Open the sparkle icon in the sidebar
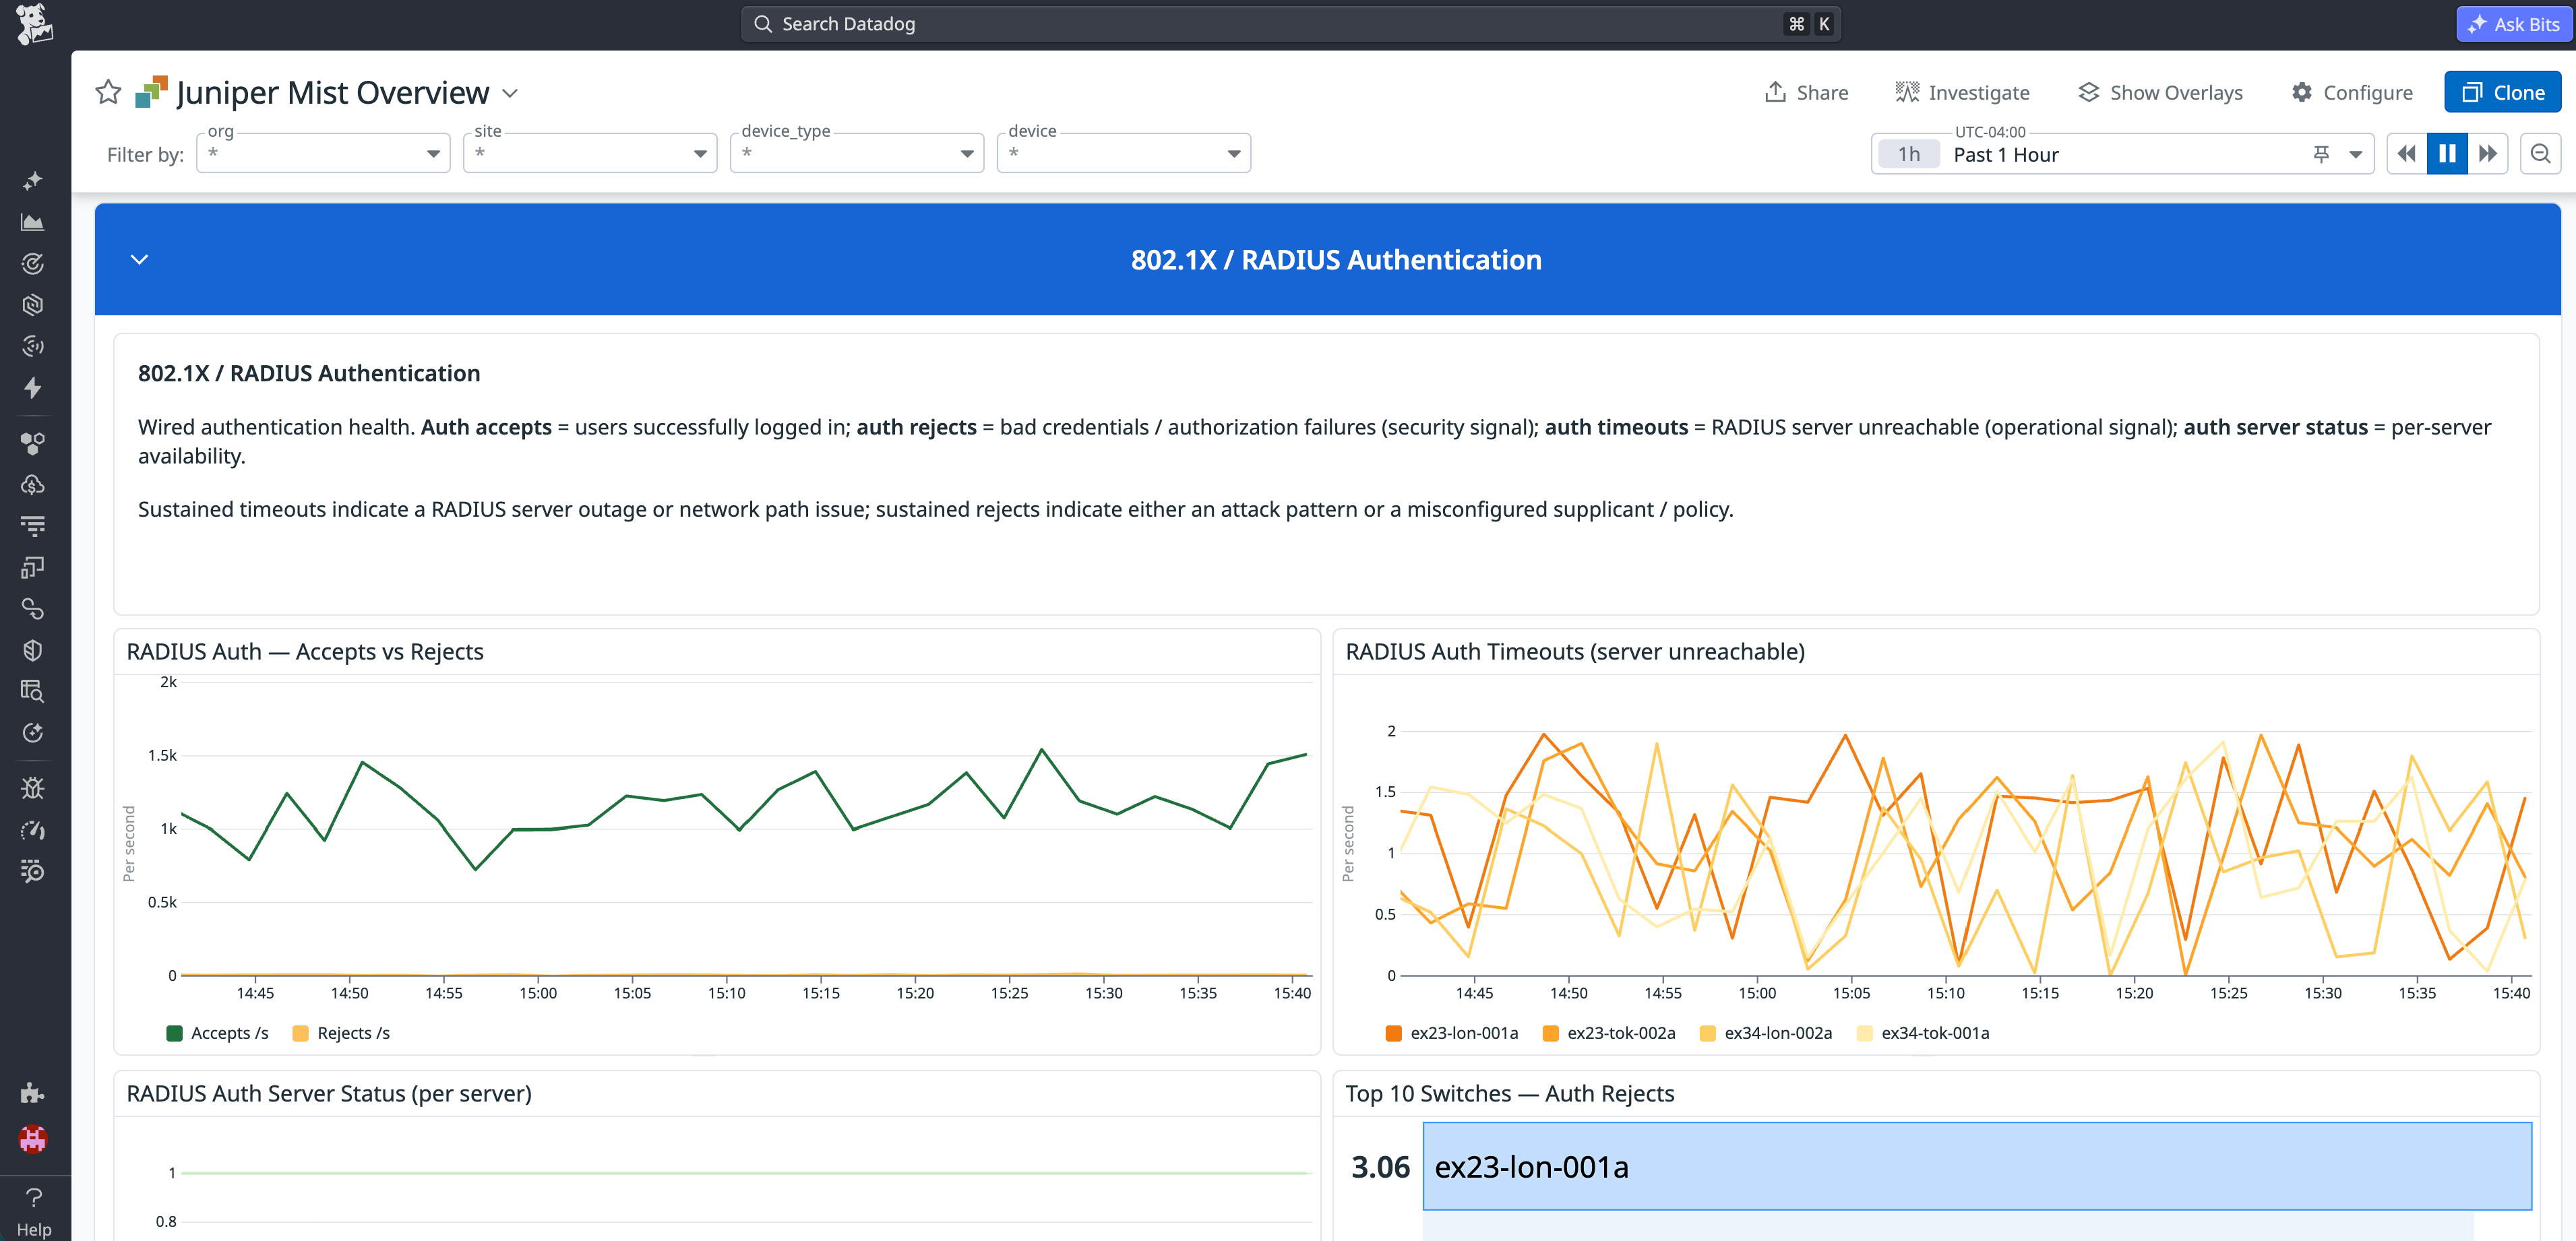 [x=33, y=181]
